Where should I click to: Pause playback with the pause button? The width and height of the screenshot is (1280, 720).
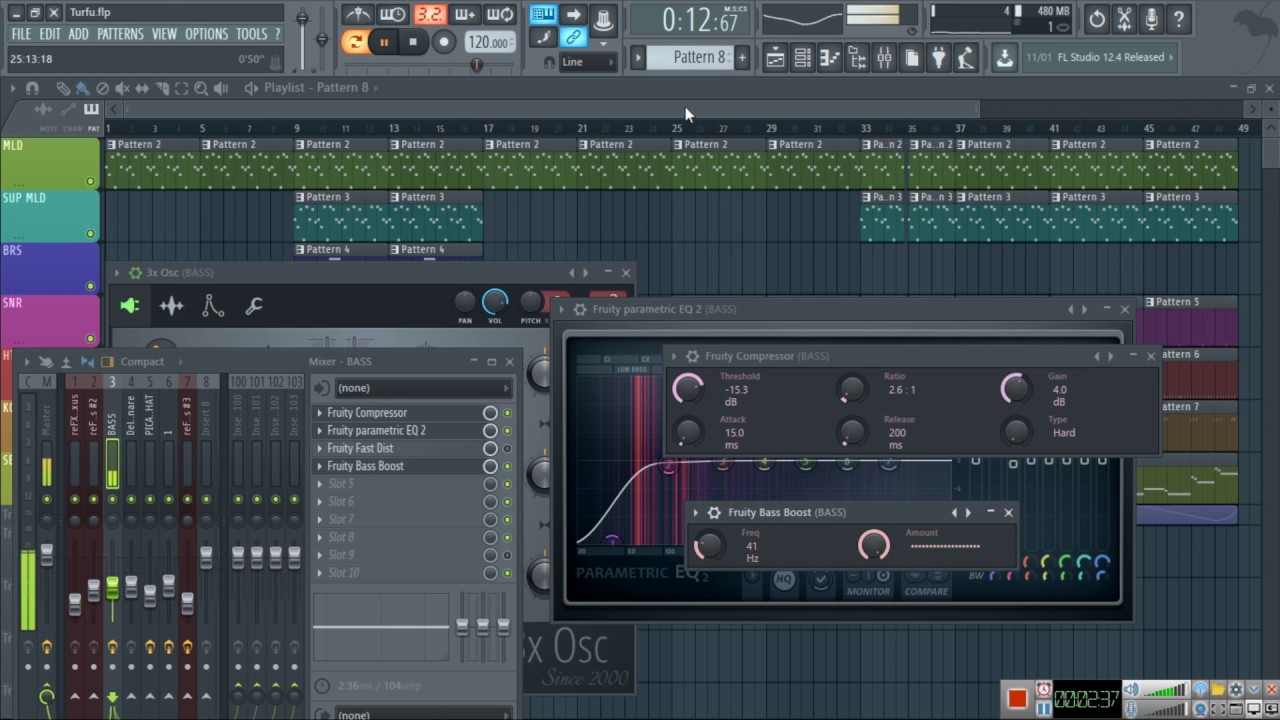[x=384, y=42]
